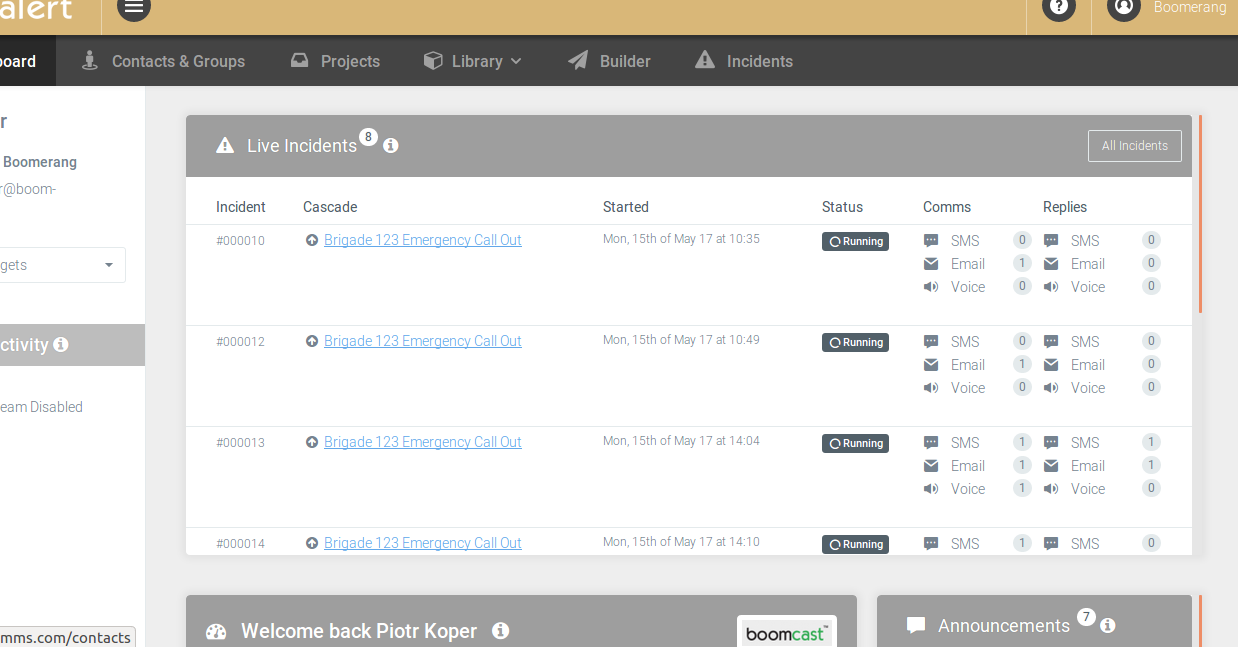This screenshot has height=647, width=1238.
Task: Click the All Incidents button
Action: tap(1134, 146)
